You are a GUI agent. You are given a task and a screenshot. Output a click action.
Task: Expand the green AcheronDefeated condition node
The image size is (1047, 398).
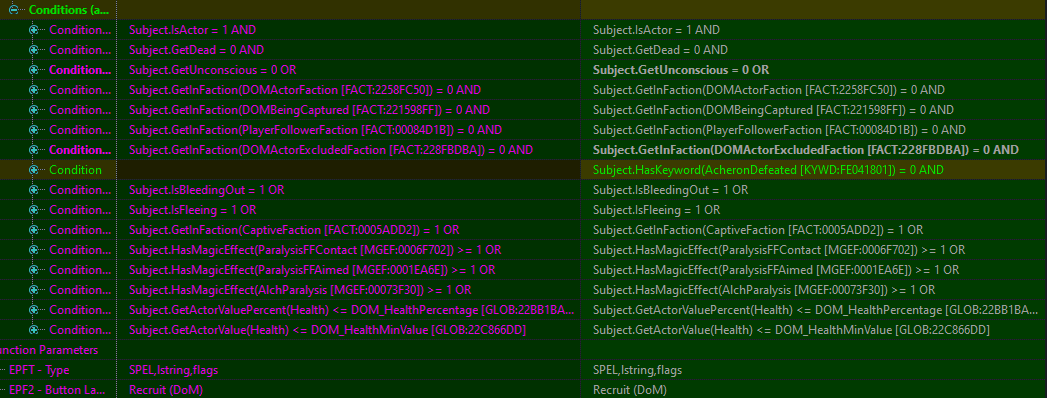33,170
